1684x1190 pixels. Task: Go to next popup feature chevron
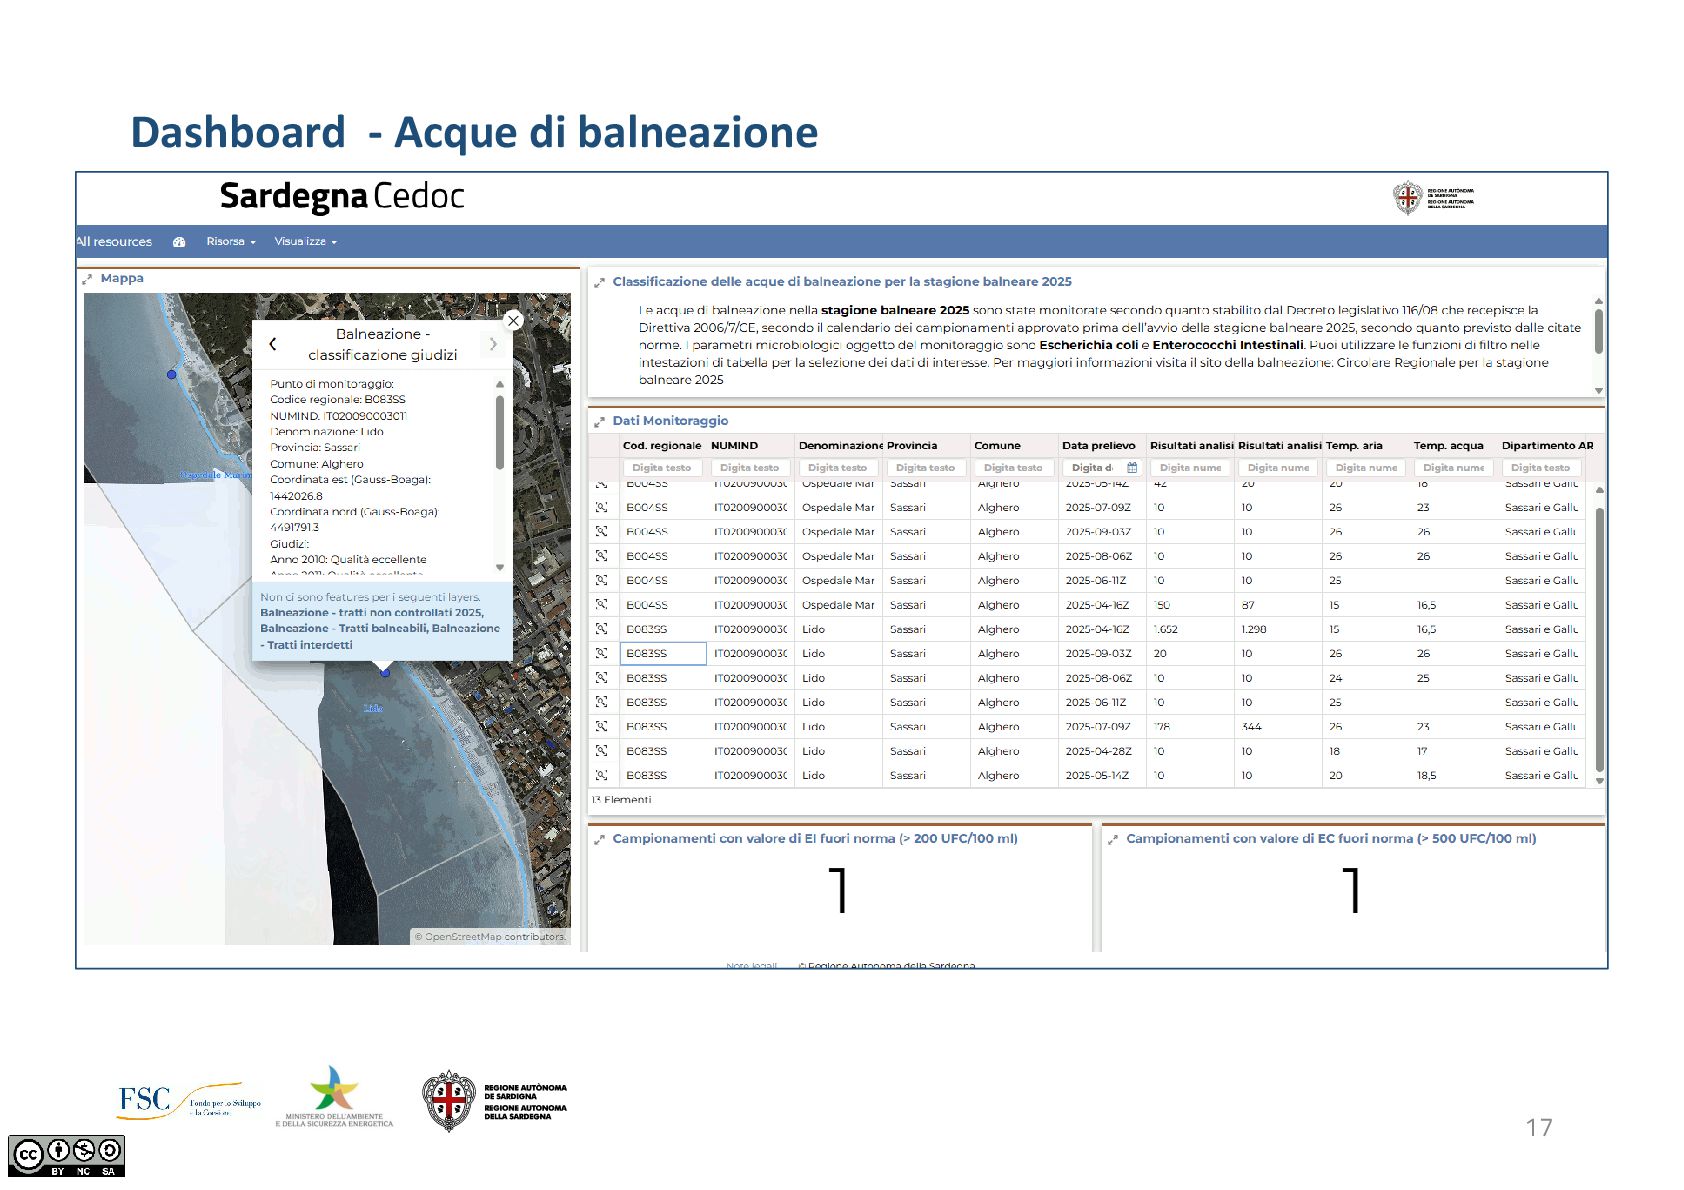coord(493,344)
